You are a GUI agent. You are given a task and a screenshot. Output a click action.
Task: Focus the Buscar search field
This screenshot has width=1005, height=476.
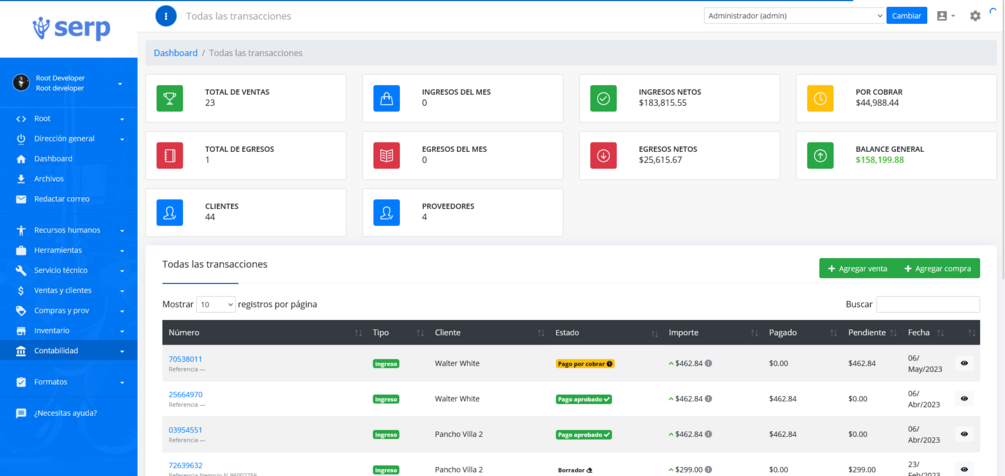[x=928, y=304]
